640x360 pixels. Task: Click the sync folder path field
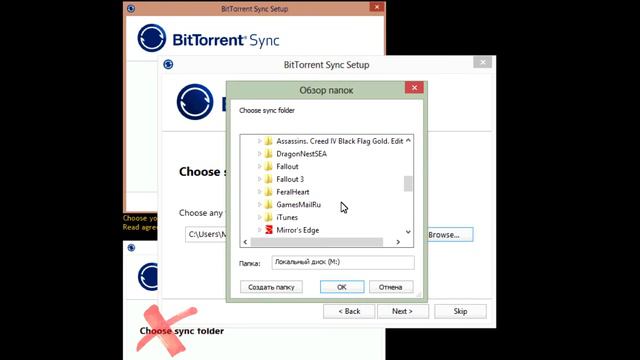tap(206, 235)
